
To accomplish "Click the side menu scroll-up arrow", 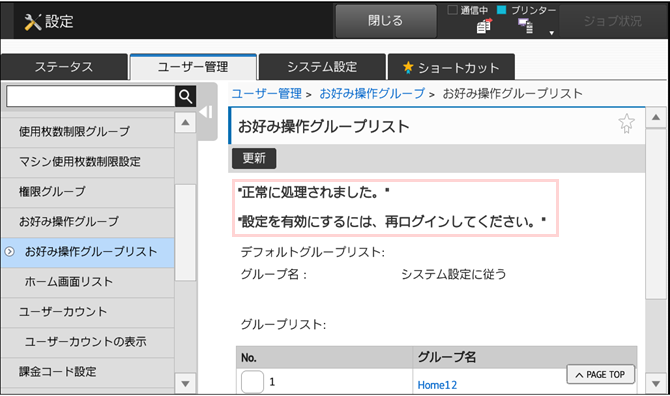I will [x=185, y=123].
